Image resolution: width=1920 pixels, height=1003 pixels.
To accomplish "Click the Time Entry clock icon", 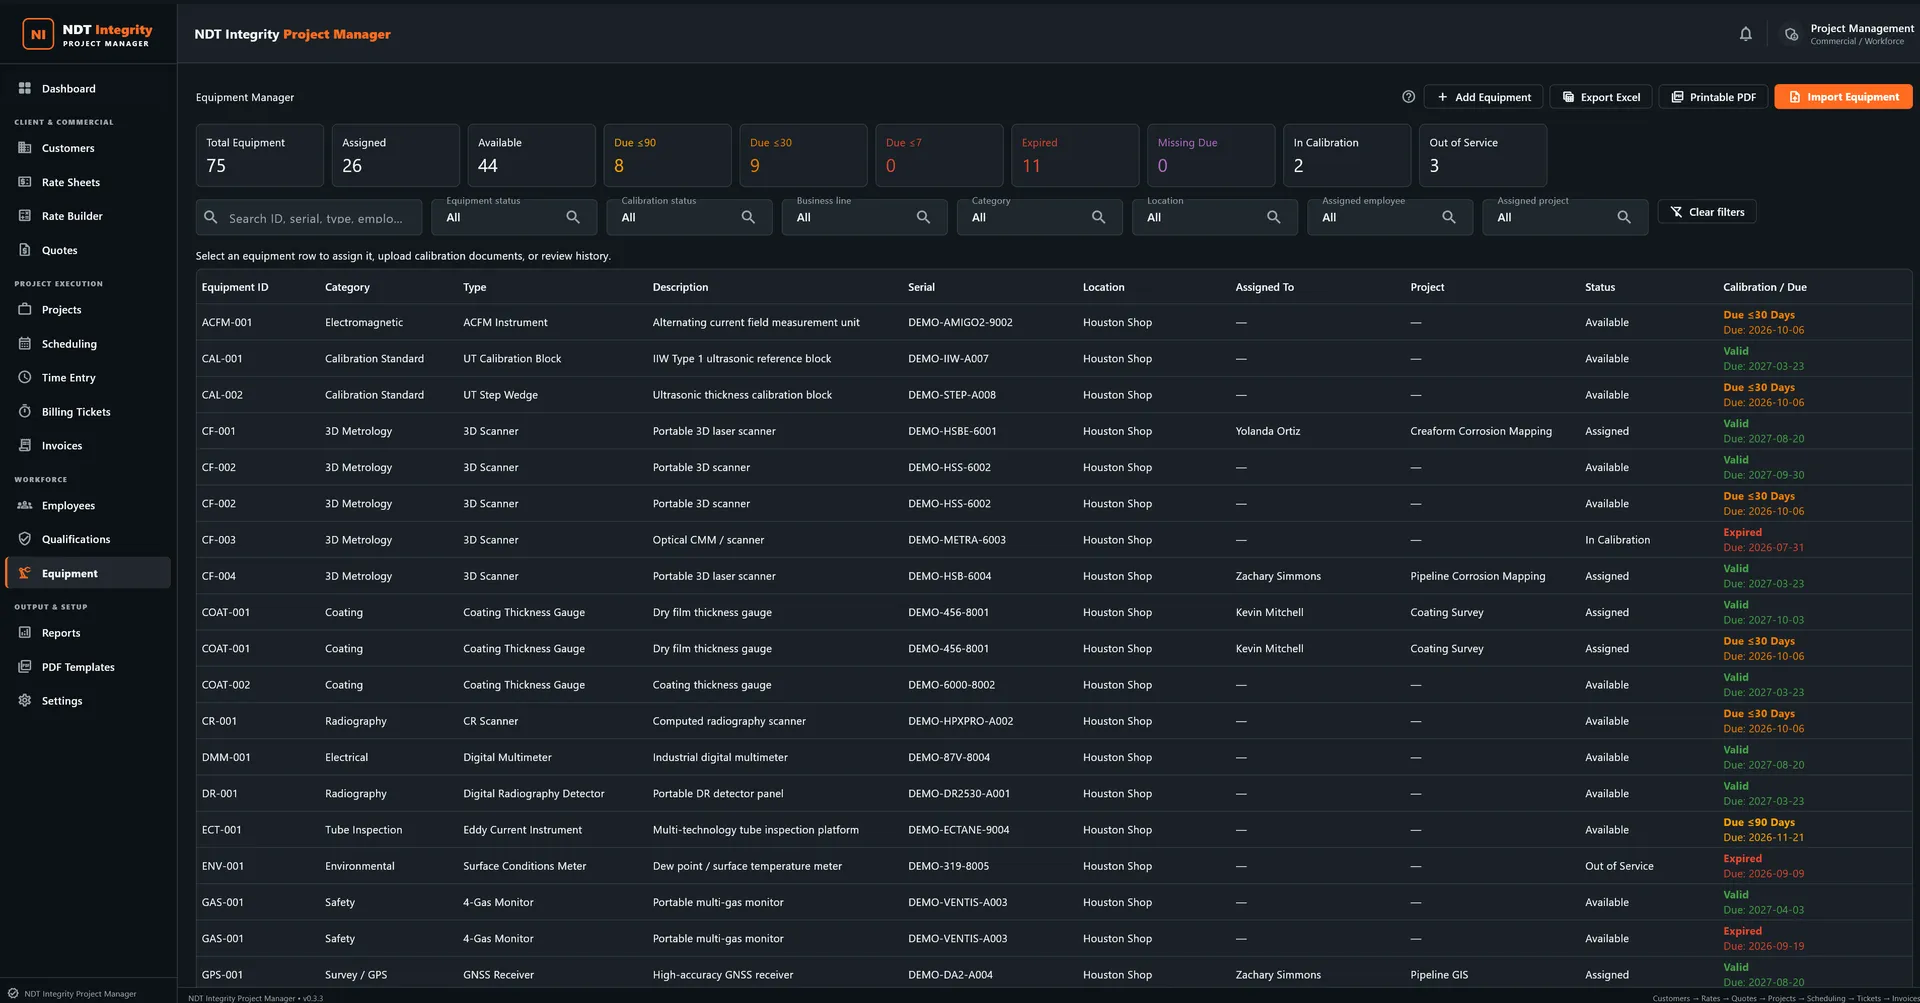I will click(25, 377).
